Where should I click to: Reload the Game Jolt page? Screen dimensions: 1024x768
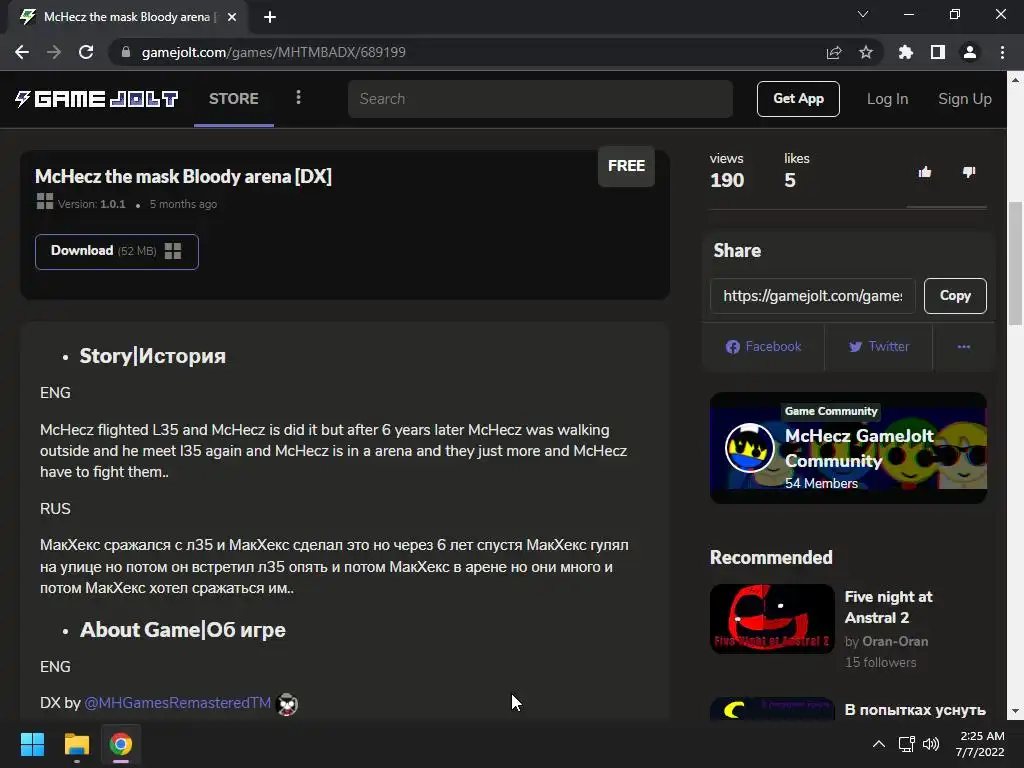pos(86,52)
